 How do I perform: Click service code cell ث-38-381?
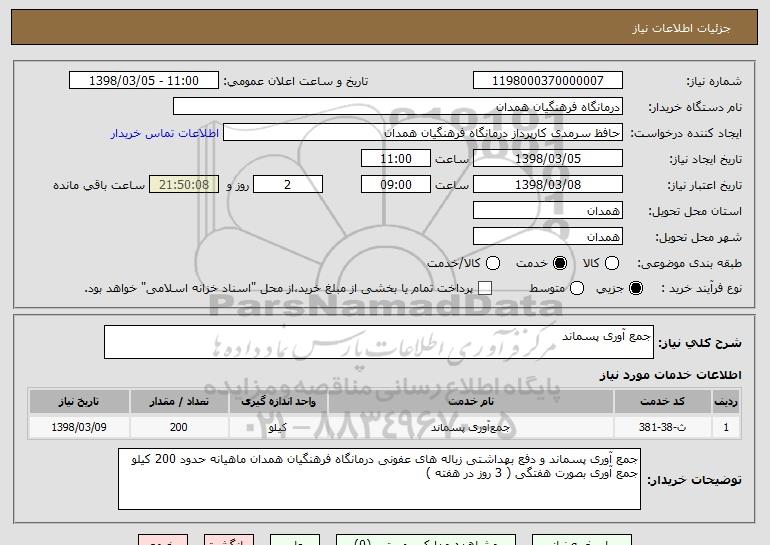(x=662, y=427)
